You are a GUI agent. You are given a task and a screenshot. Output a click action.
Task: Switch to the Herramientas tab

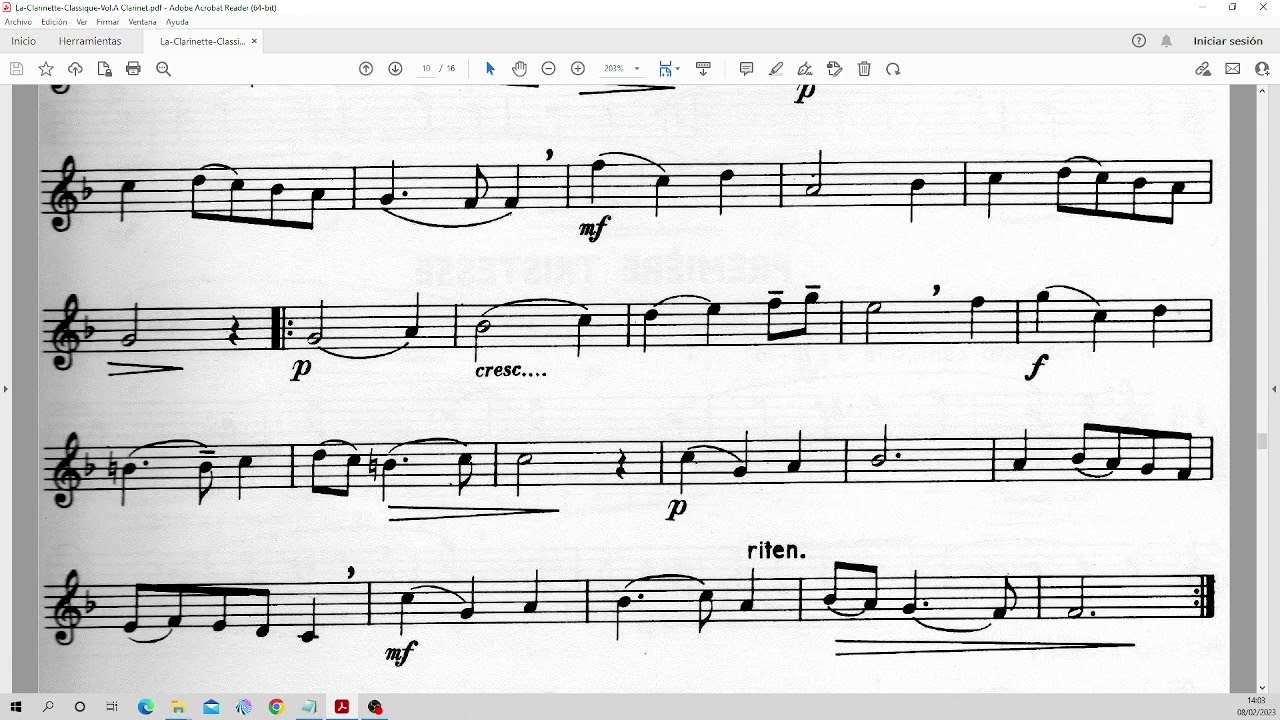tap(90, 41)
